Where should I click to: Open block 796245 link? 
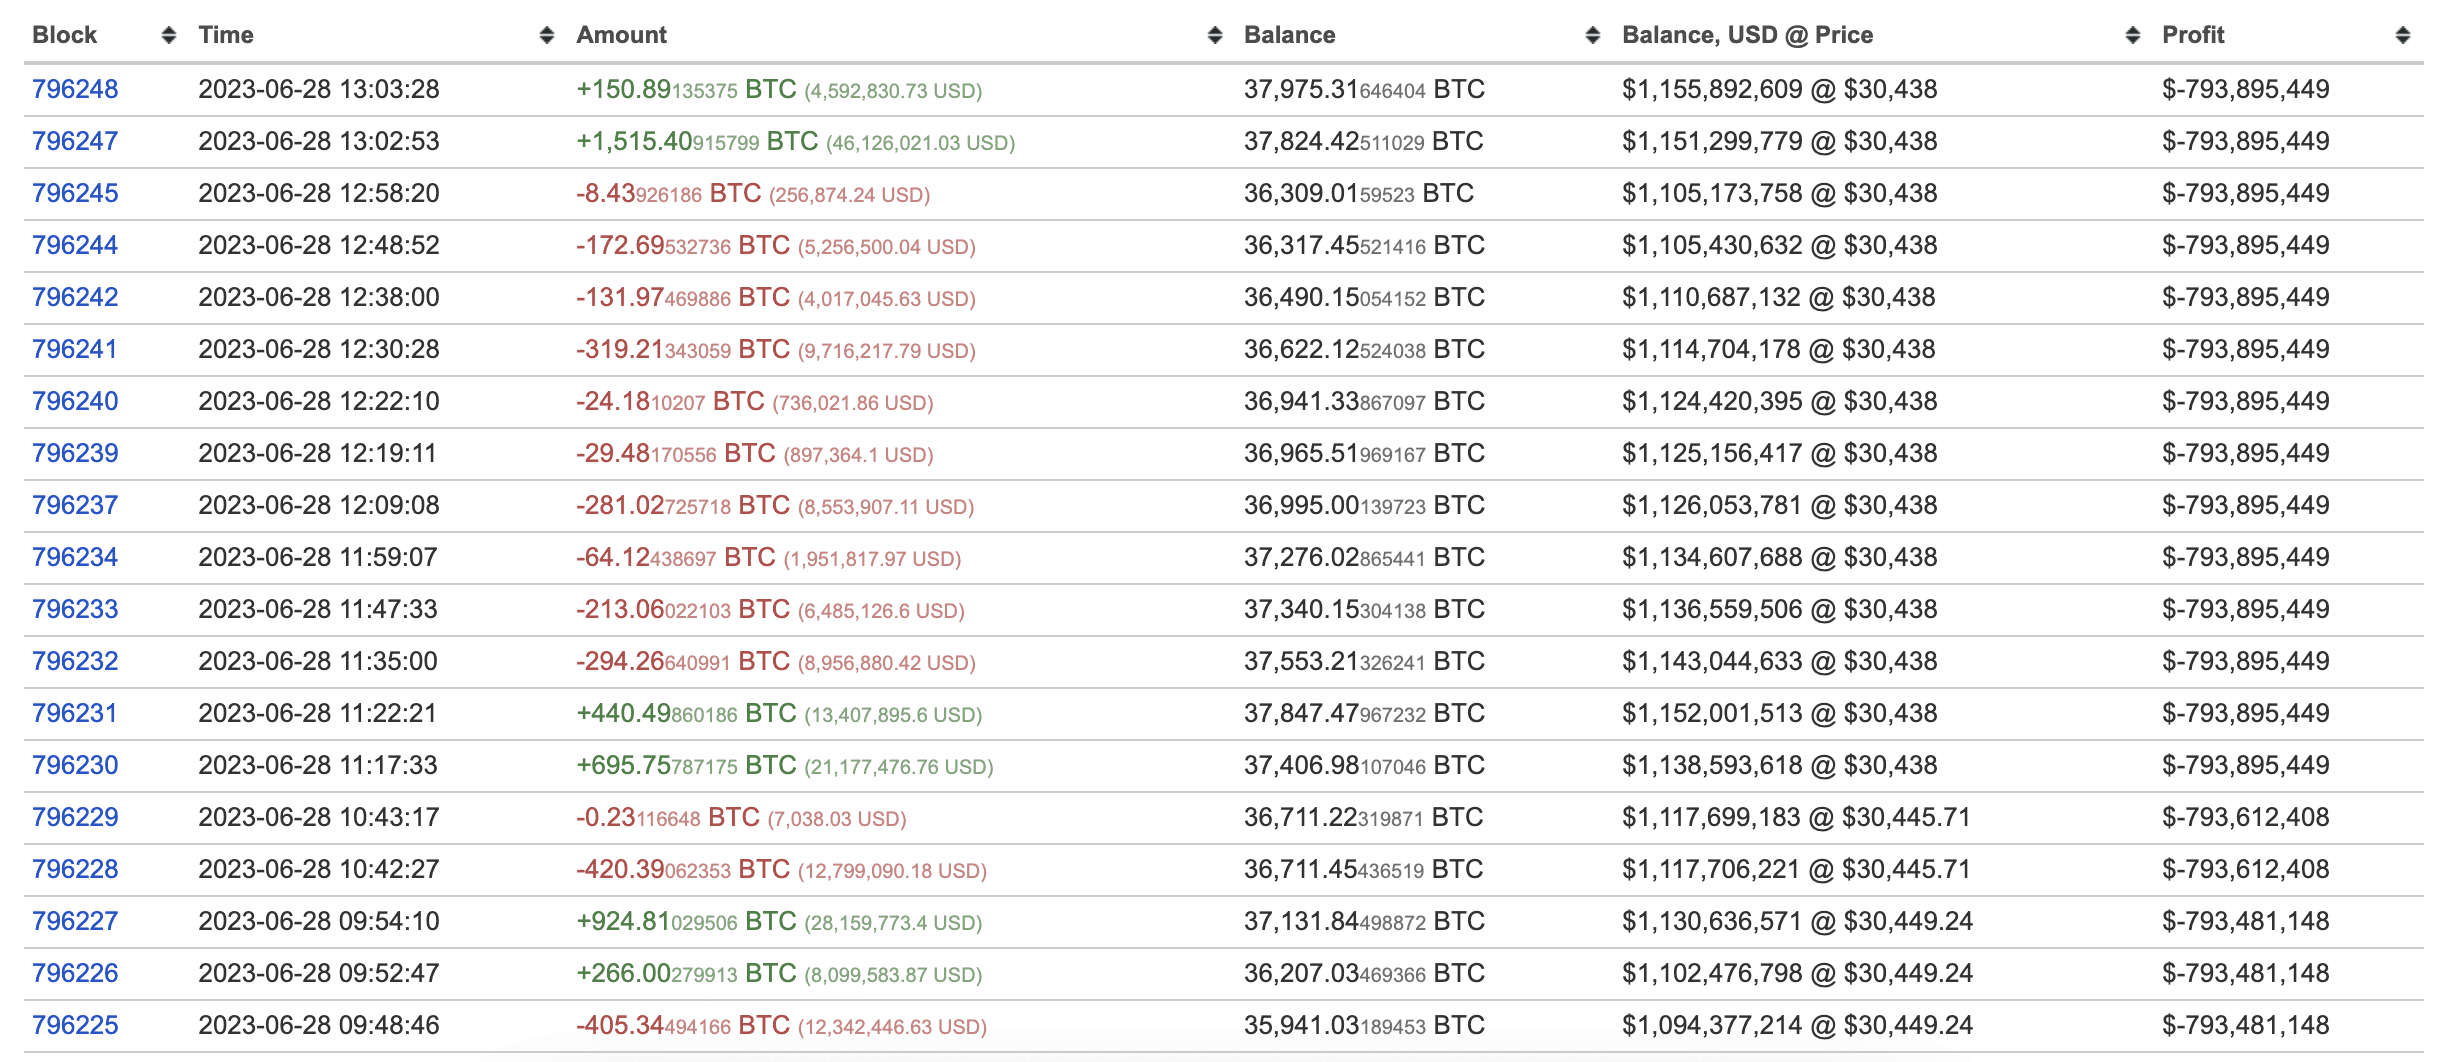coord(75,193)
